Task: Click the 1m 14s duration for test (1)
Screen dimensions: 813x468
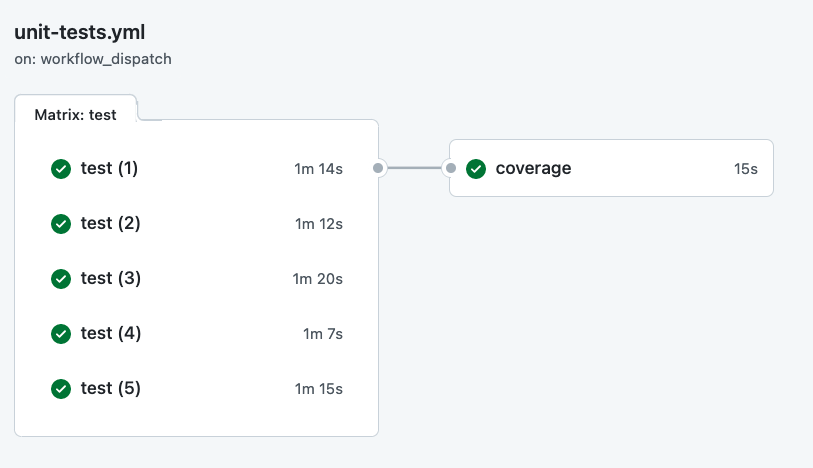Action: pos(318,169)
